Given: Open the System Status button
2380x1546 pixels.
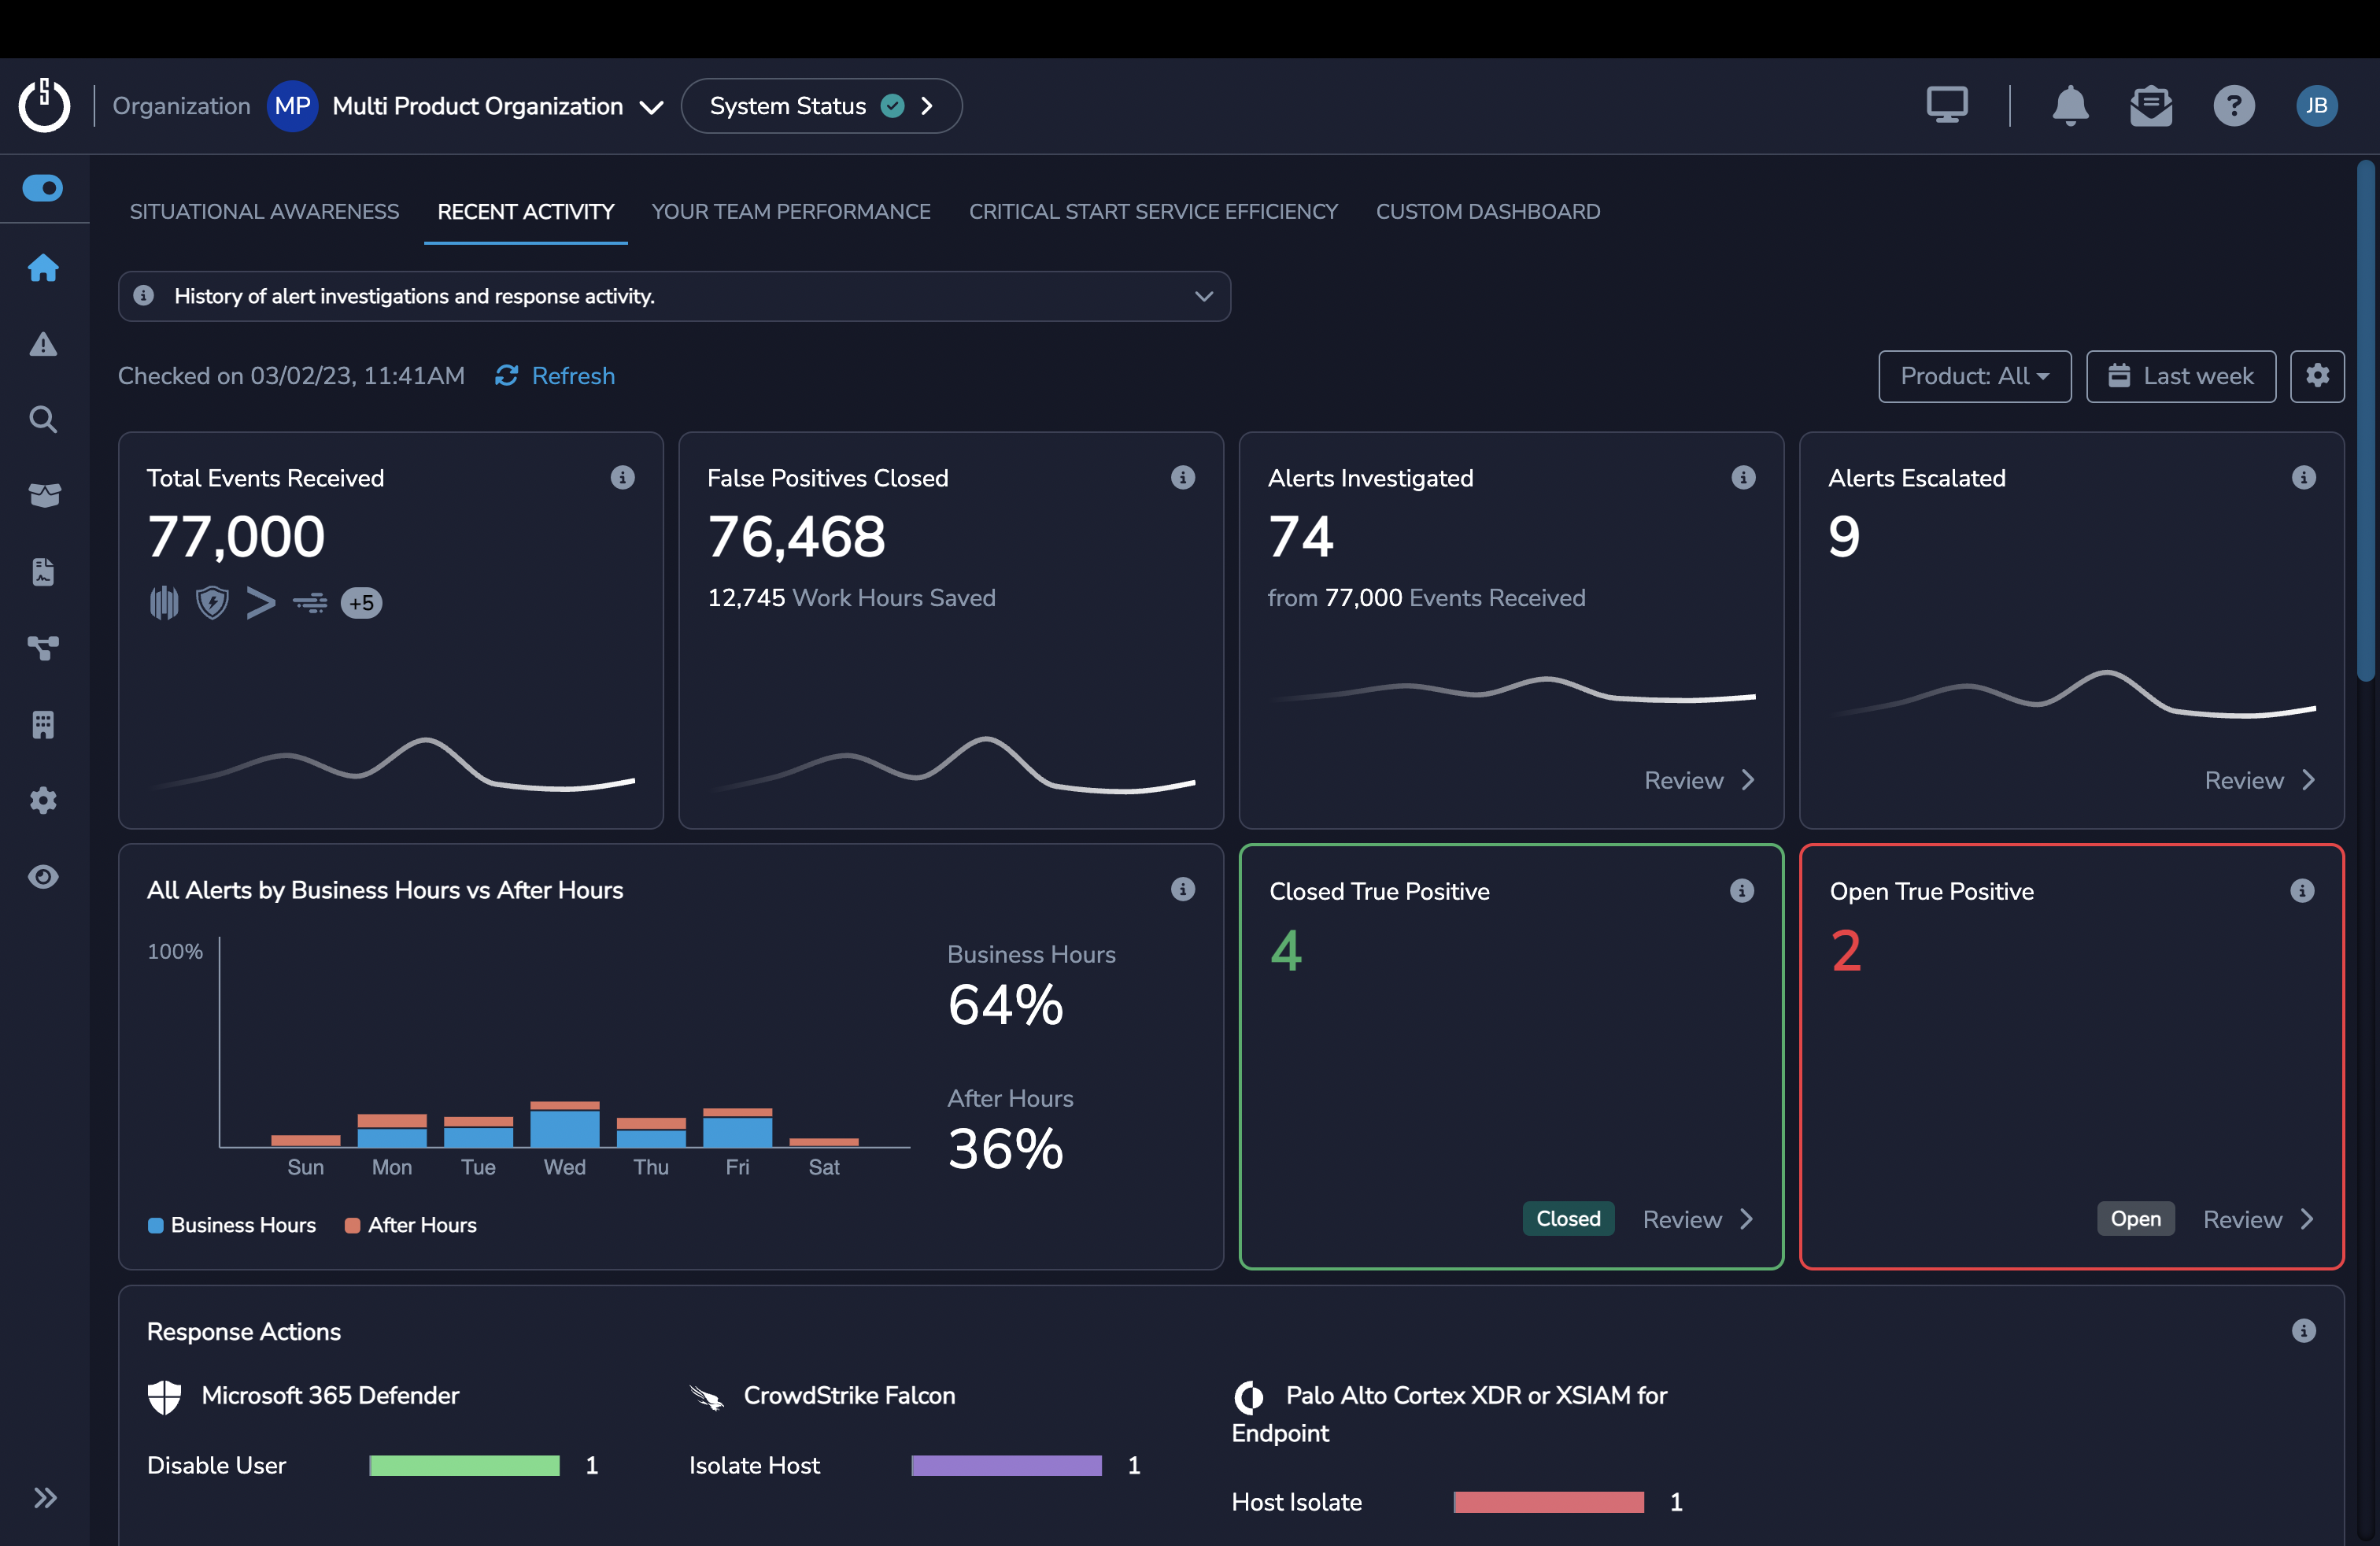Looking at the screenshot, I should point(822,106).
